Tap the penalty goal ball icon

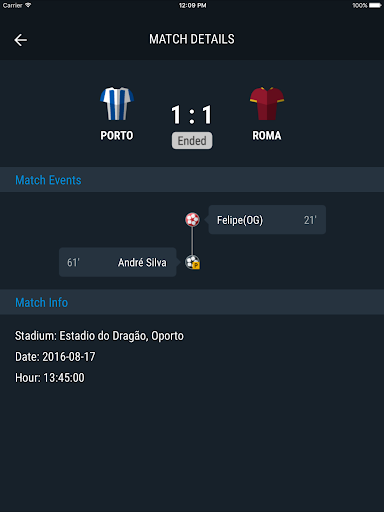[193, 262]
